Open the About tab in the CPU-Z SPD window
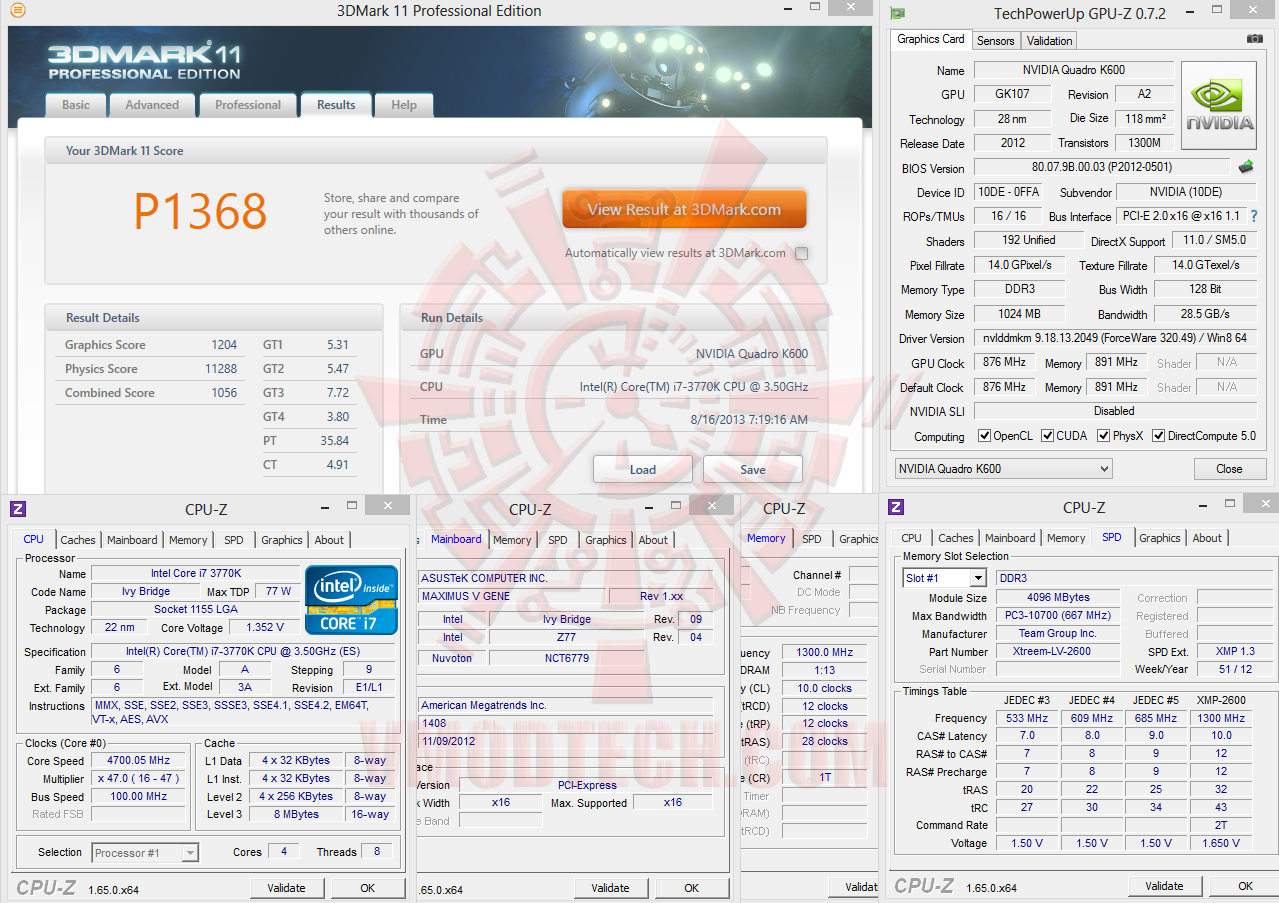The width and height of the screenshot is (1279, 903). (1207, 538)
